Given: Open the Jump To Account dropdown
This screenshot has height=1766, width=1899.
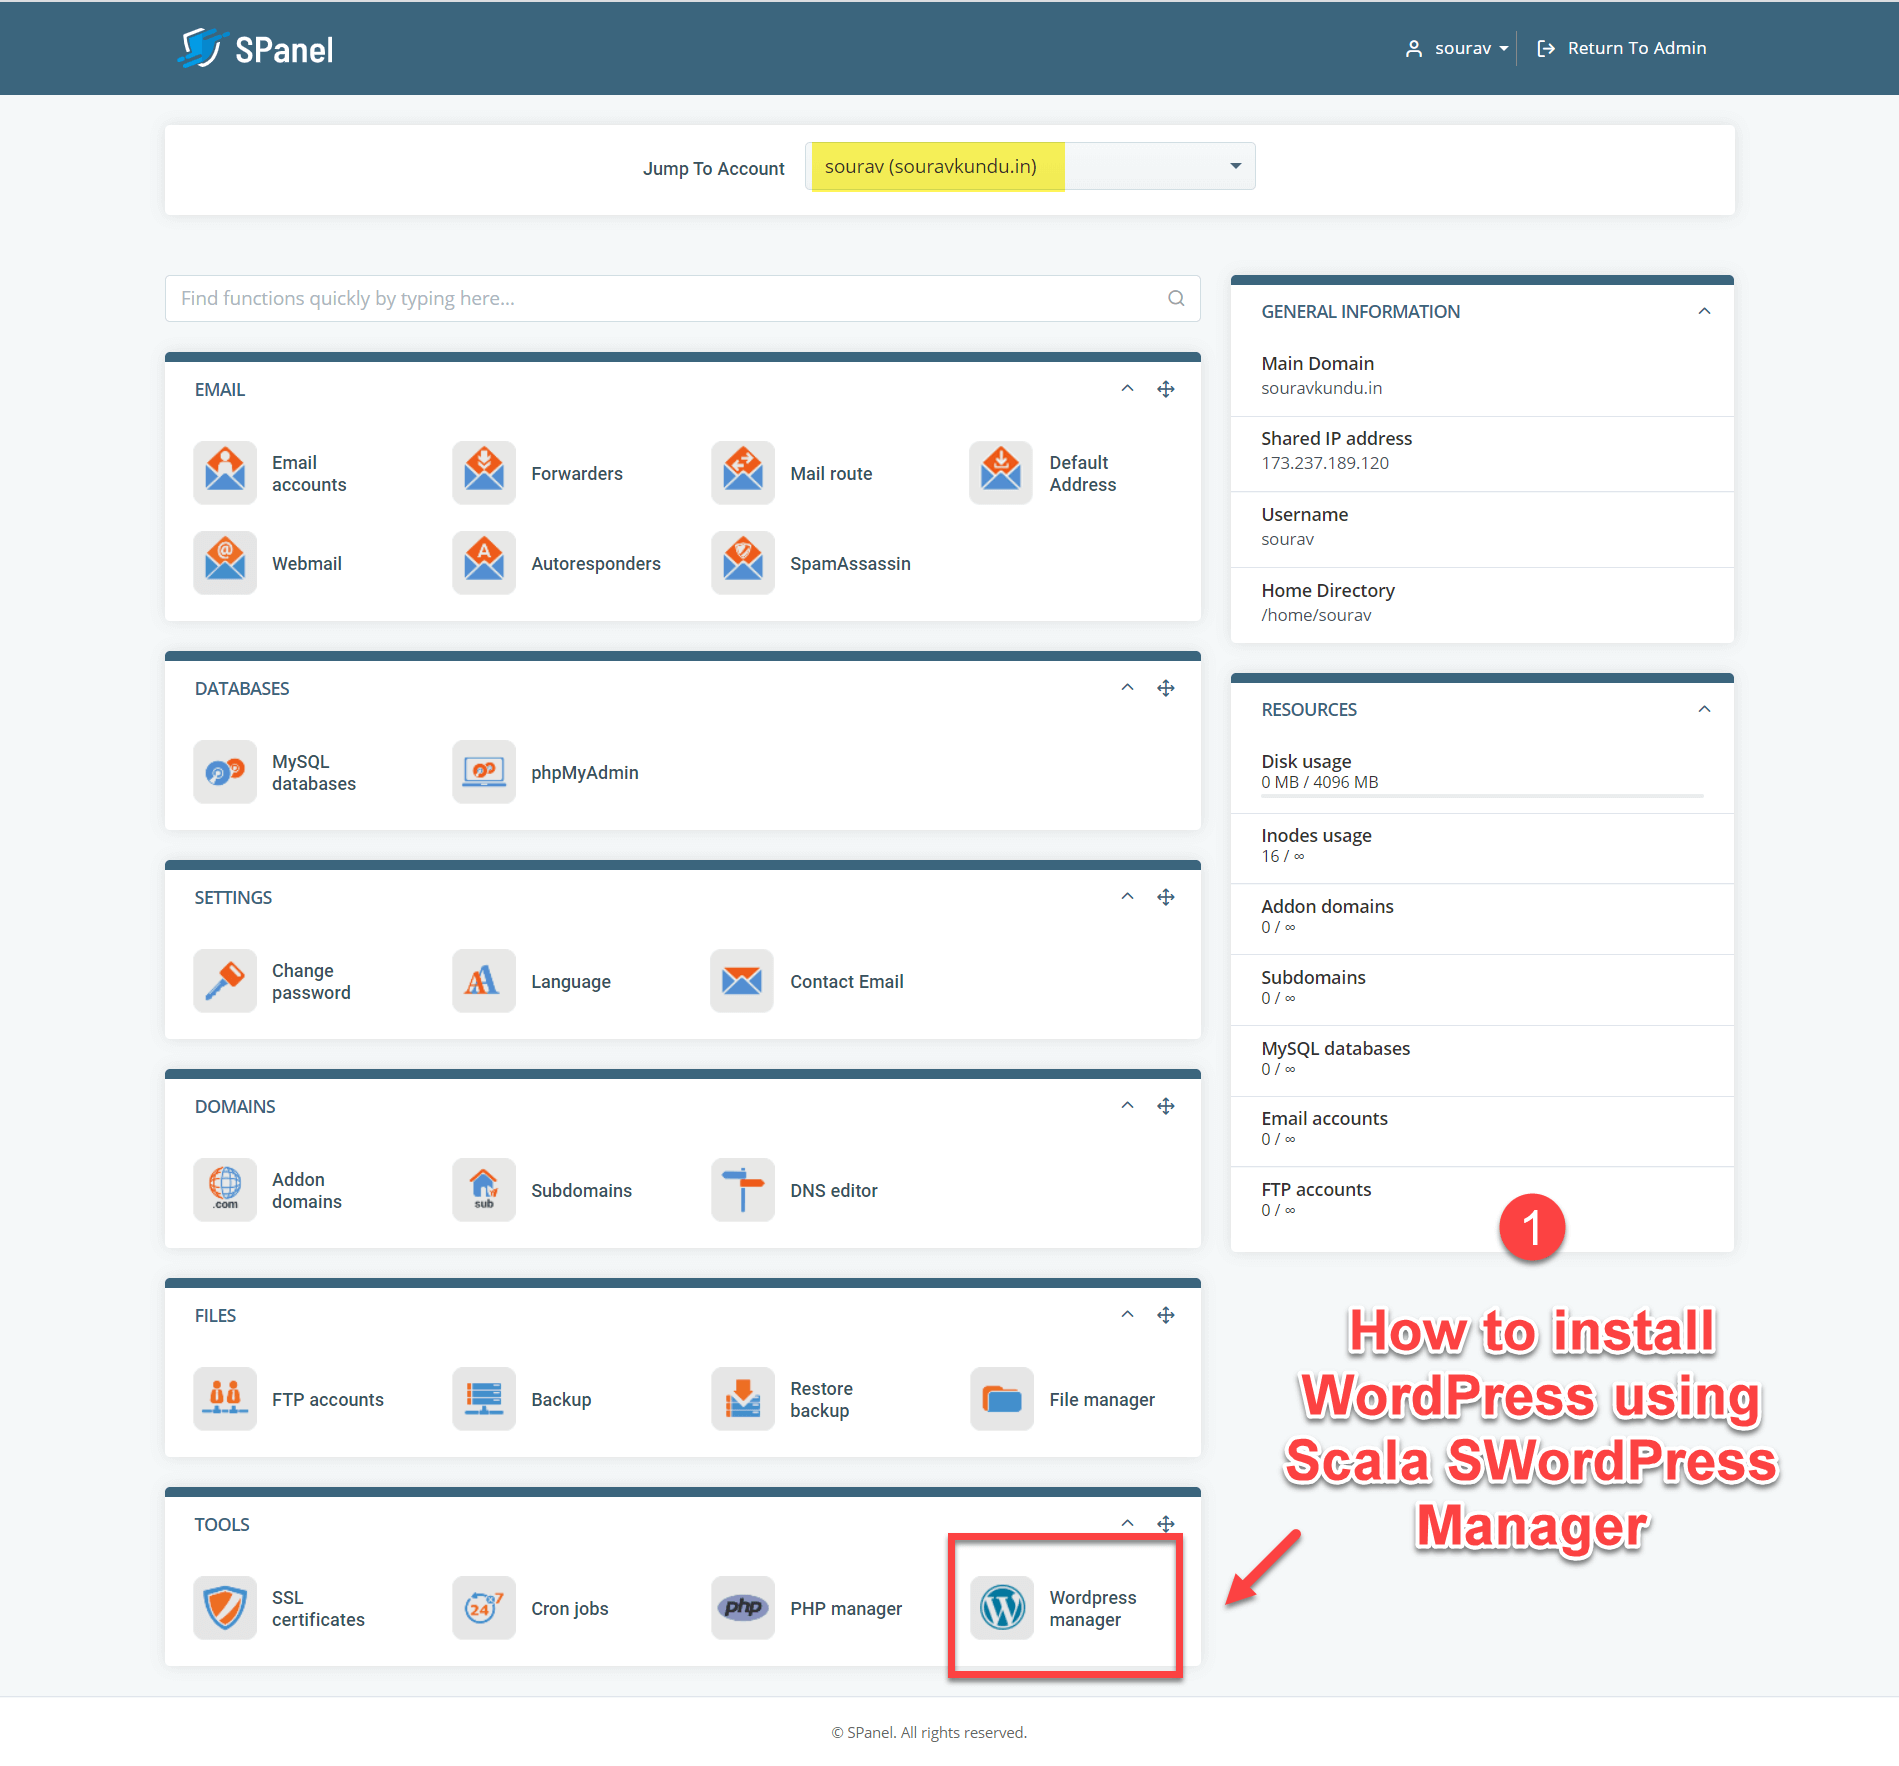Looking at the screenshot, I should 1030,166.
